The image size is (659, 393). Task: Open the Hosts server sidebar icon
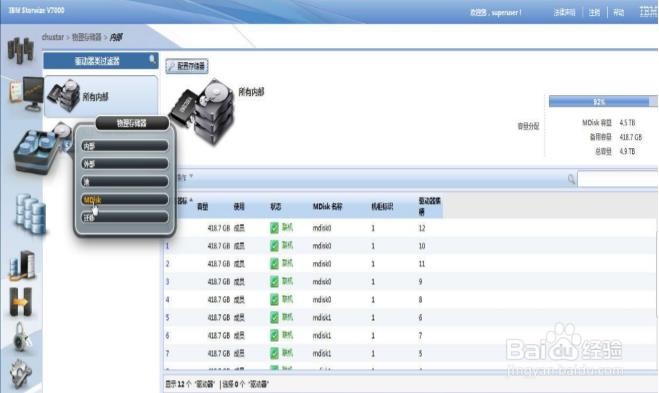(22, 266)
